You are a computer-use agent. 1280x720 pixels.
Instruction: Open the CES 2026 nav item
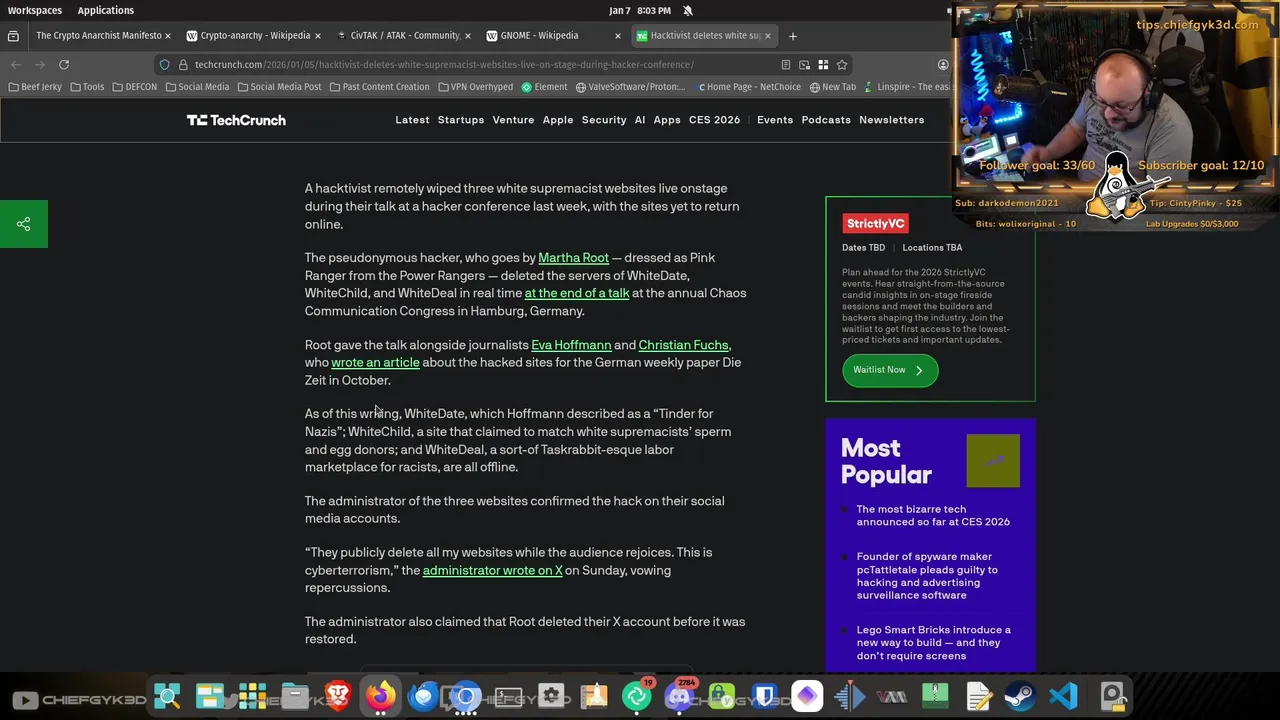(714, 120)
